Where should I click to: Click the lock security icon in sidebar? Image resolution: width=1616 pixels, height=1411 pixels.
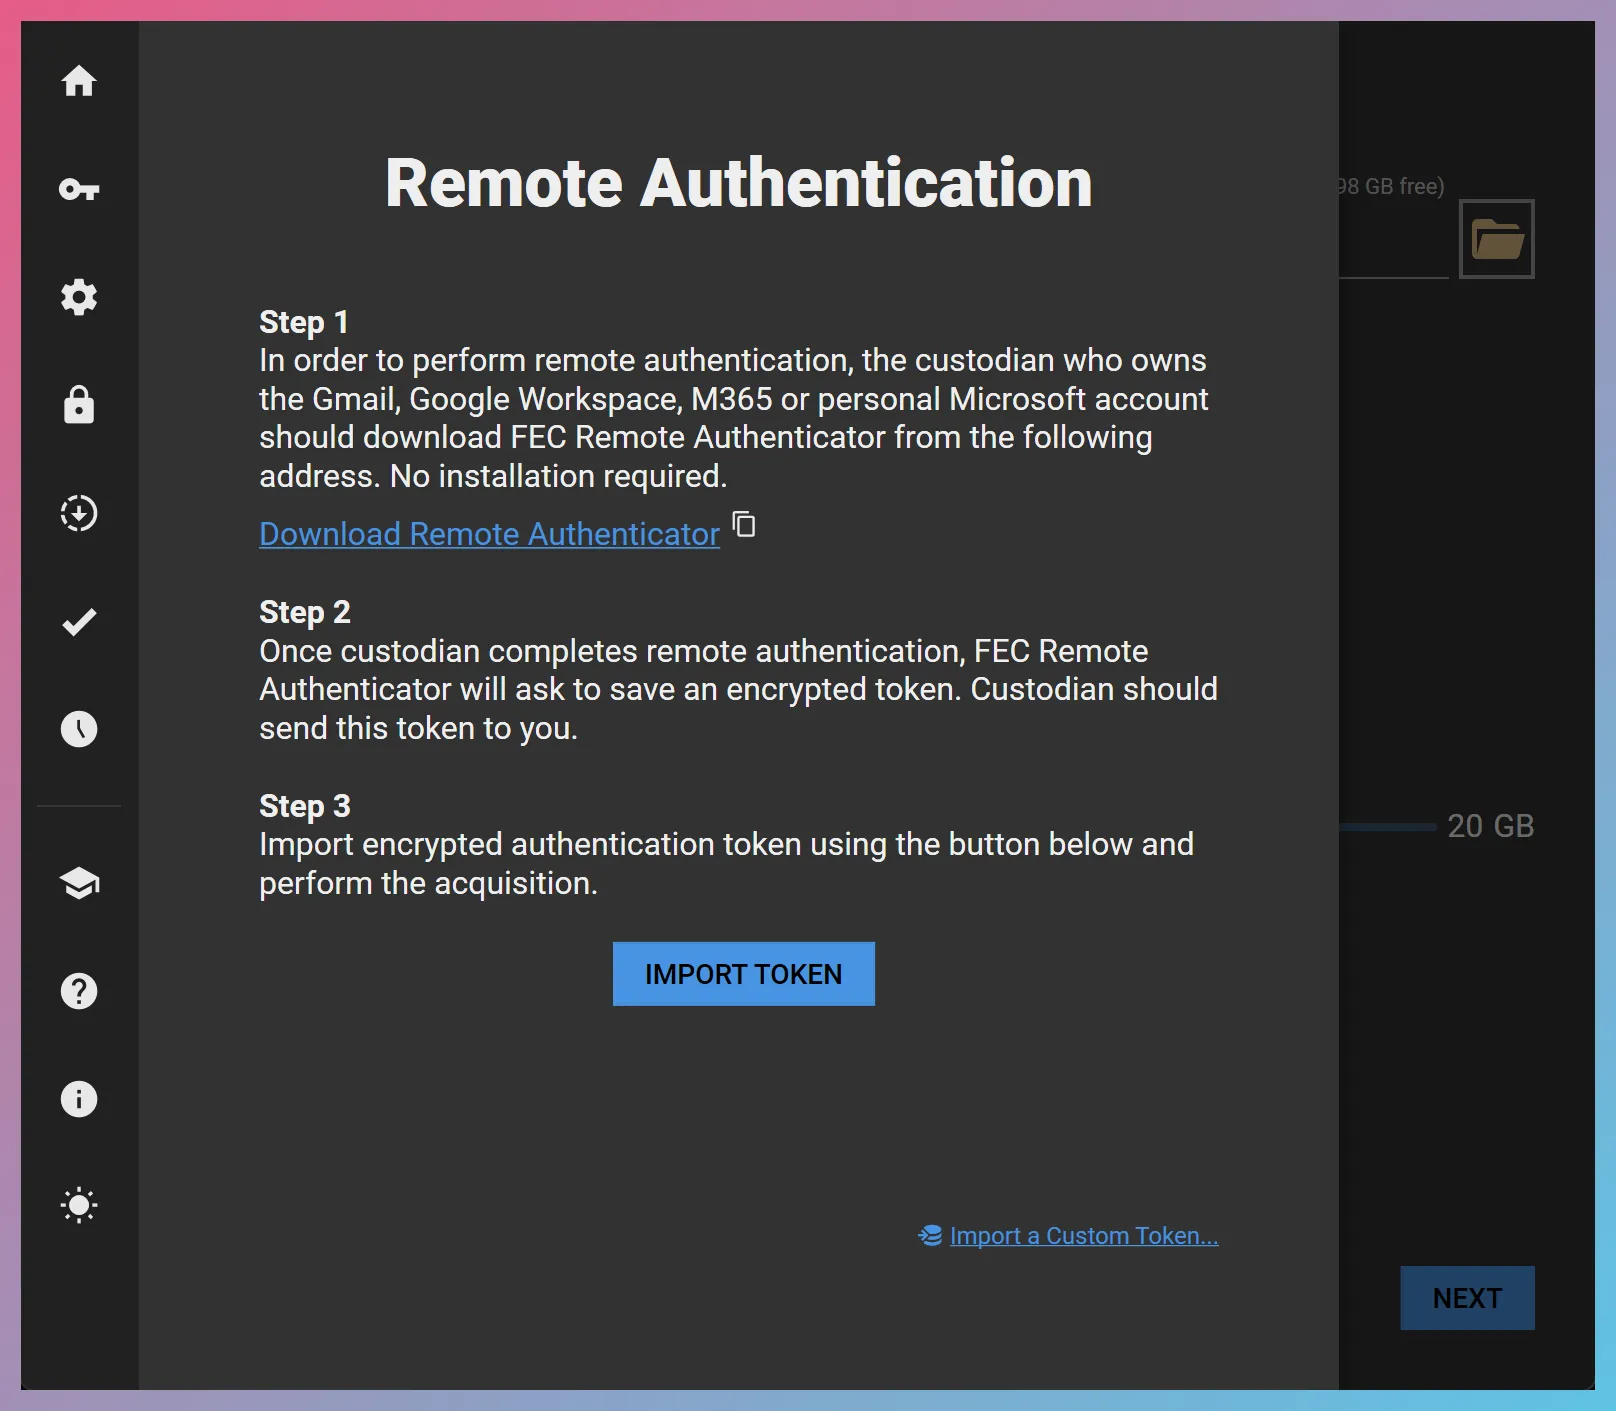79,405
